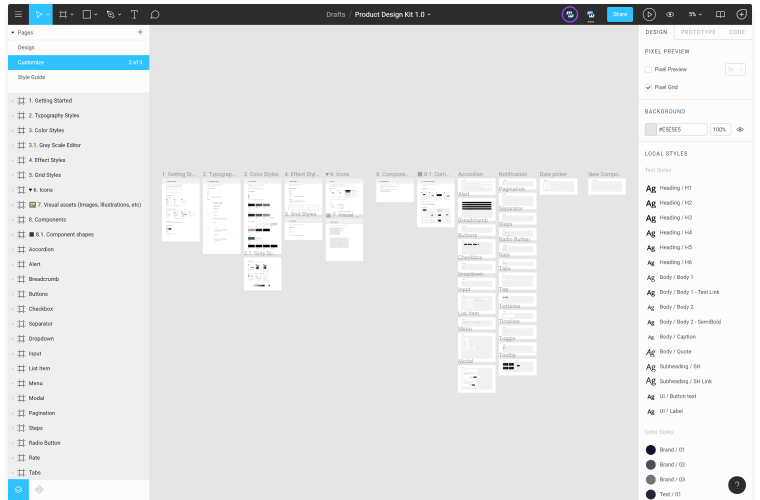760x500 pixels.
Task: Click frame icon of Buttons layer
Action: [21, 294]
